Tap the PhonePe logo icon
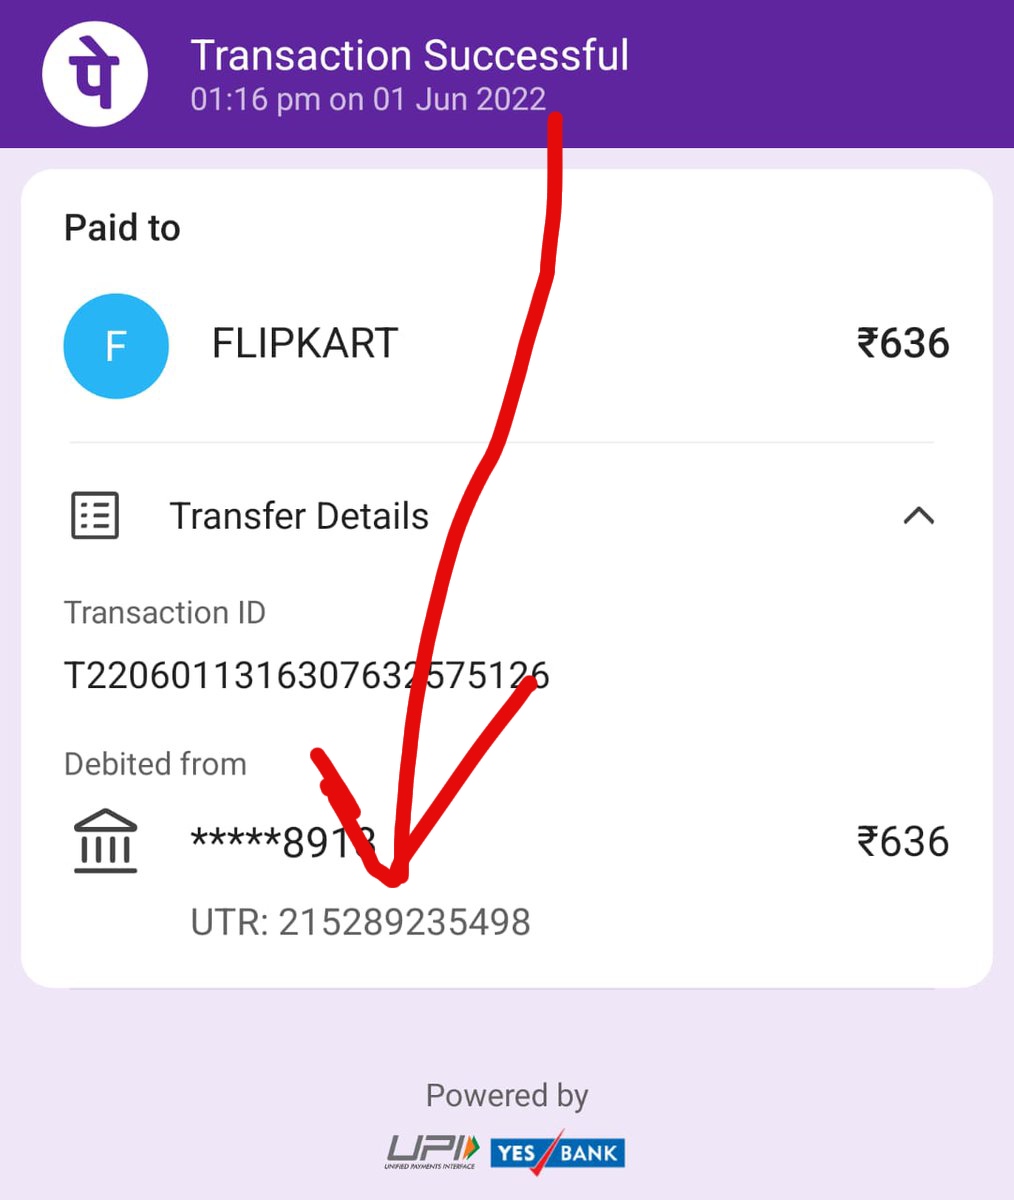1014x1200 pixels. (95, 73)
